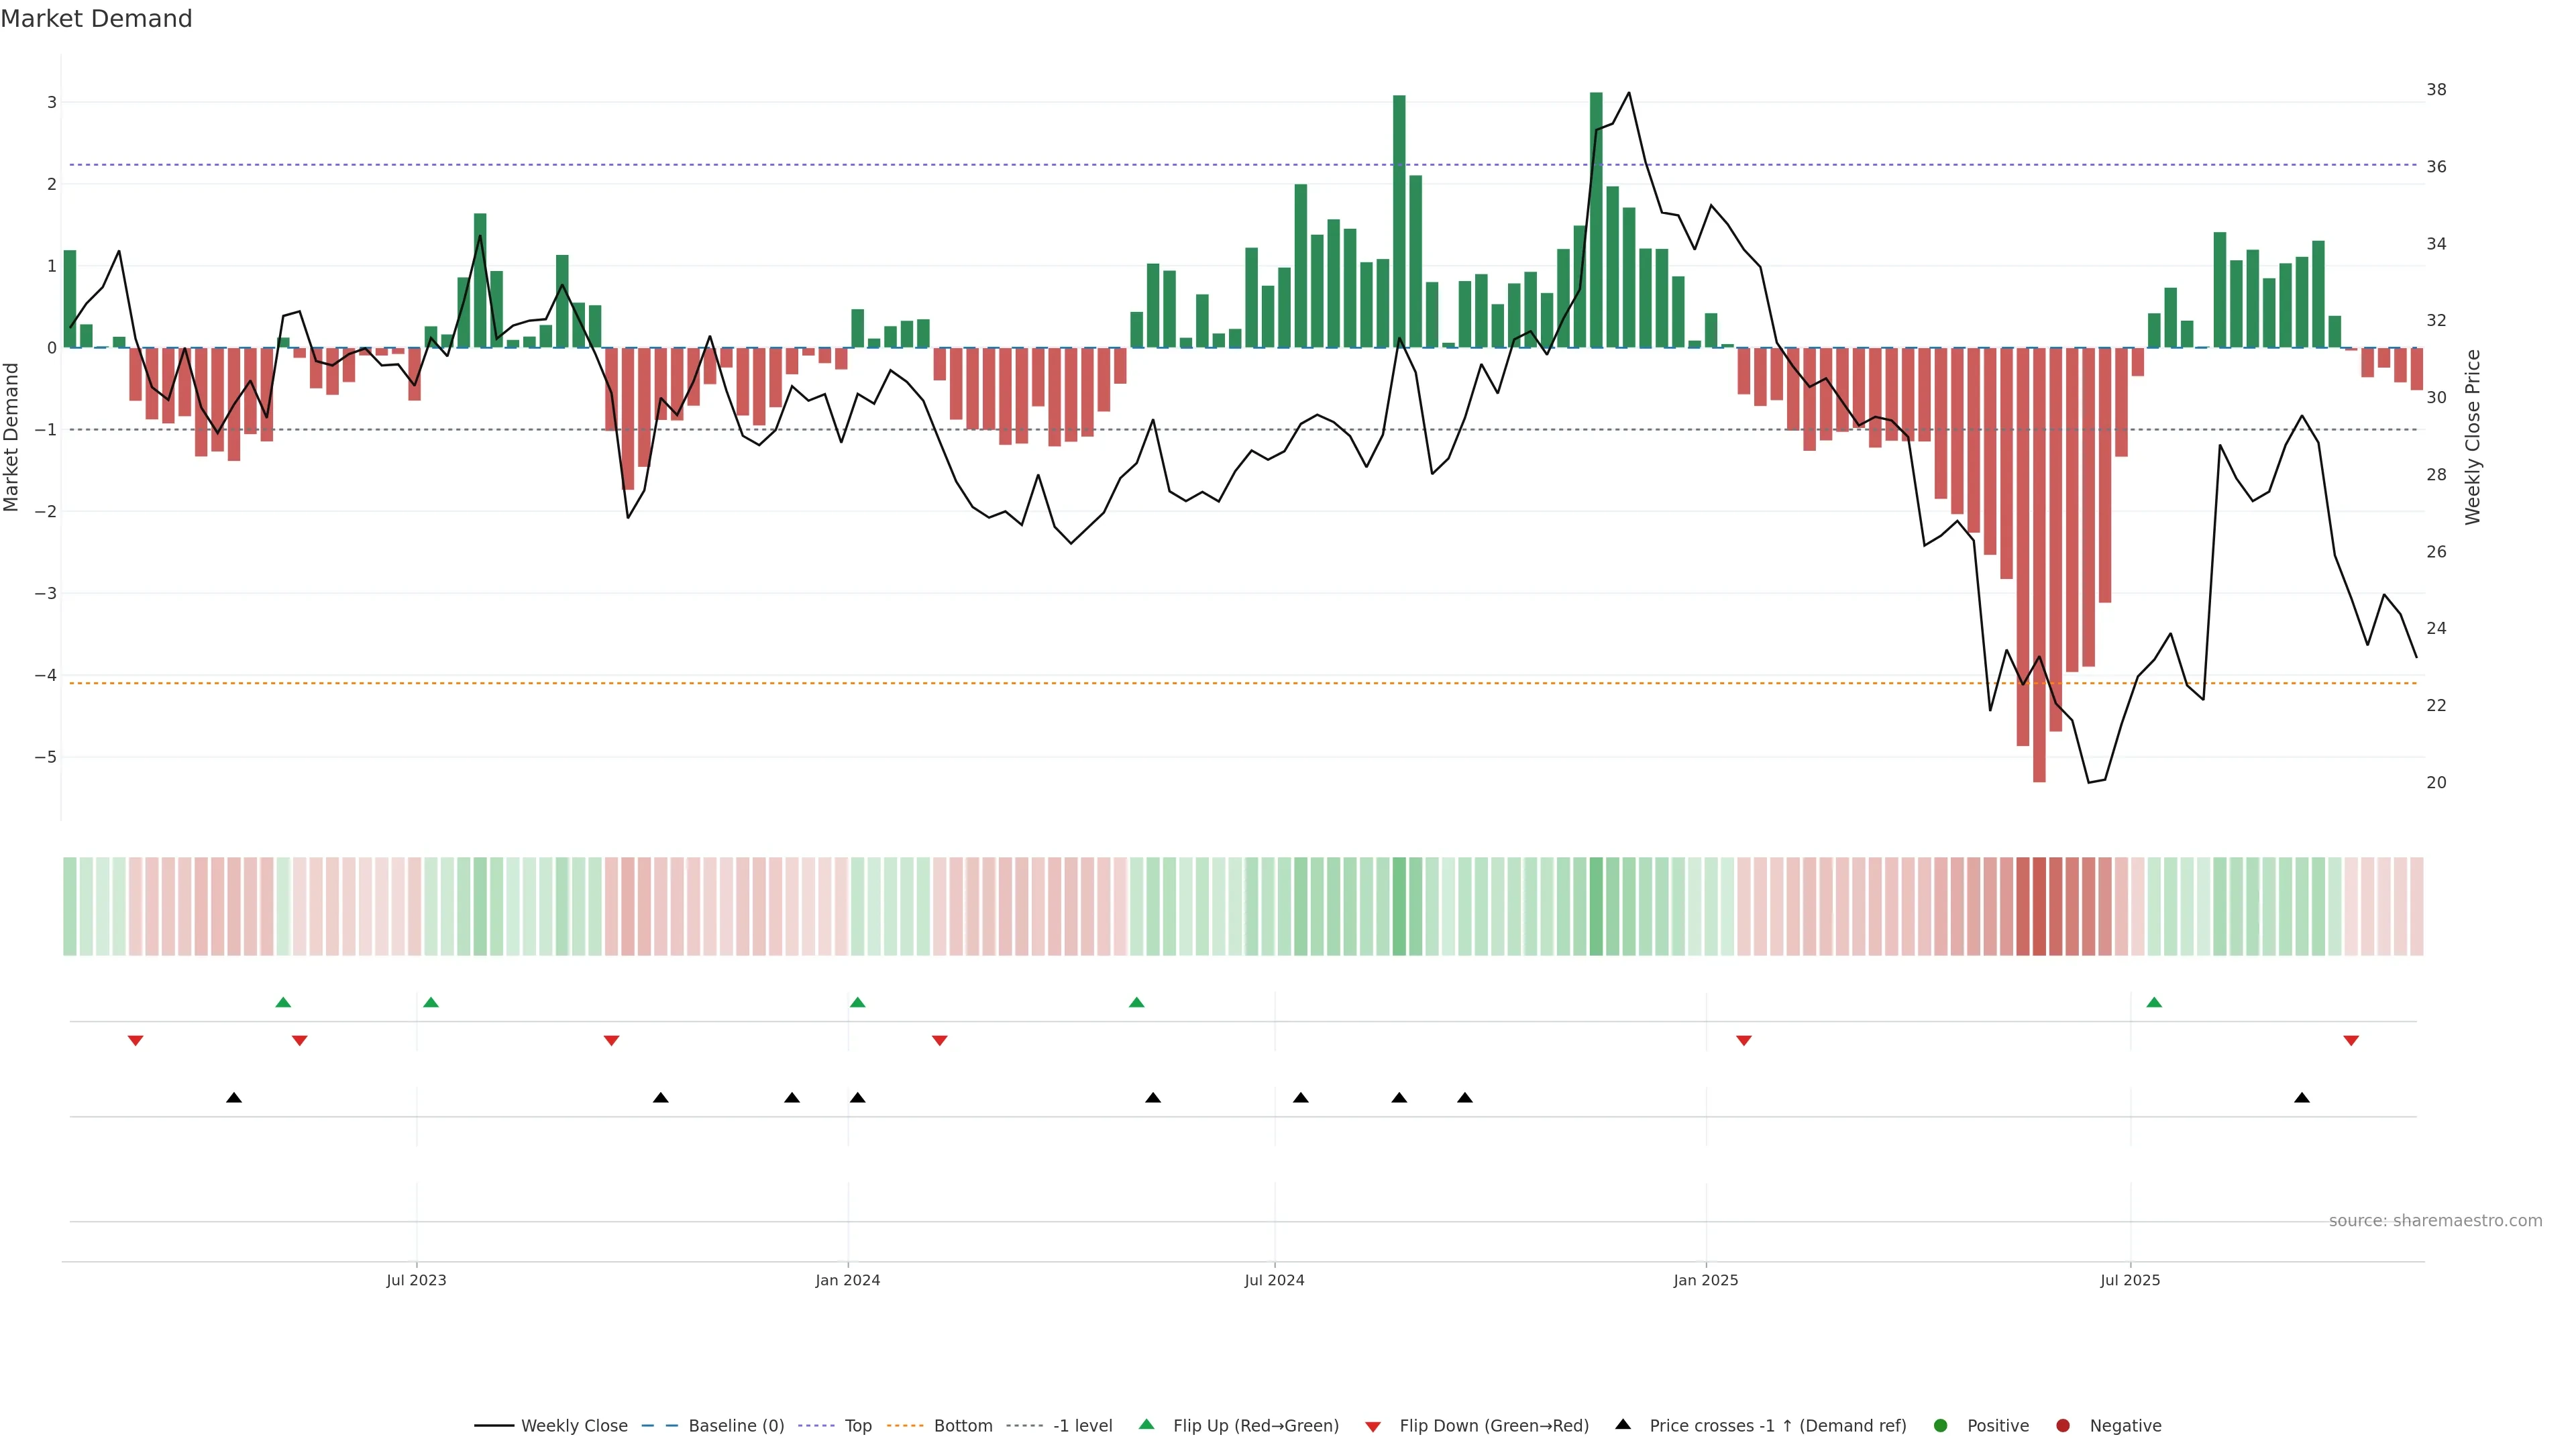
Task: Click the first green flip-up marker before Jul 2023
Action: [x=283, y=1002]
